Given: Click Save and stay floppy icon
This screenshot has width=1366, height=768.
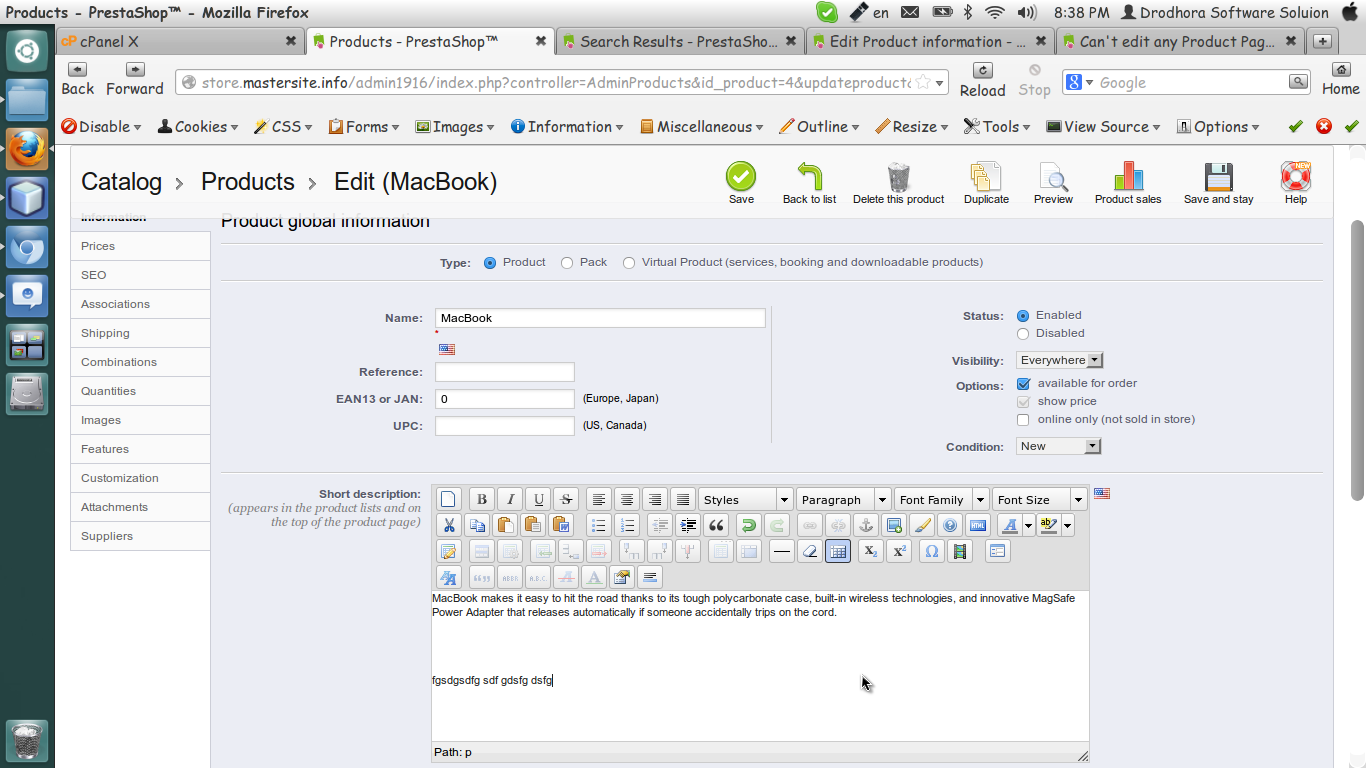Looking at the screenshot, I should (1218, 177).
